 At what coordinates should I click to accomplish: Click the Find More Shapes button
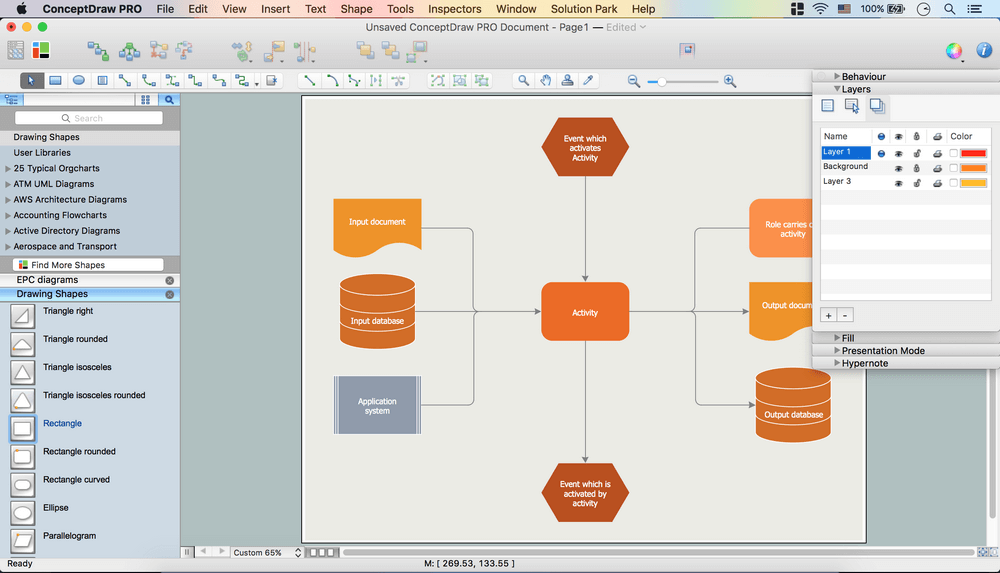[x=88, y=265]
